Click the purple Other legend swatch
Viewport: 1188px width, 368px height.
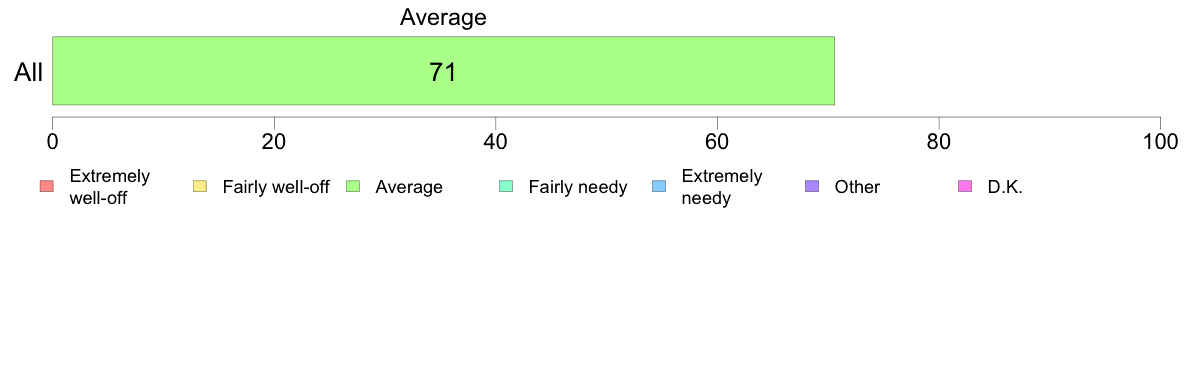tap(812, 187)
